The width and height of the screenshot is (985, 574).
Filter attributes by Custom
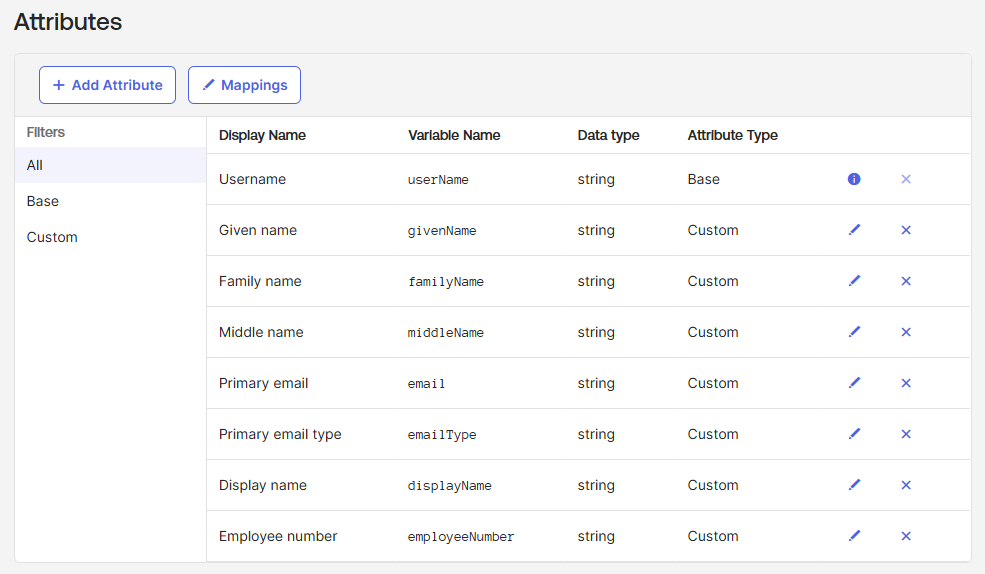click(x=111, y=237)
